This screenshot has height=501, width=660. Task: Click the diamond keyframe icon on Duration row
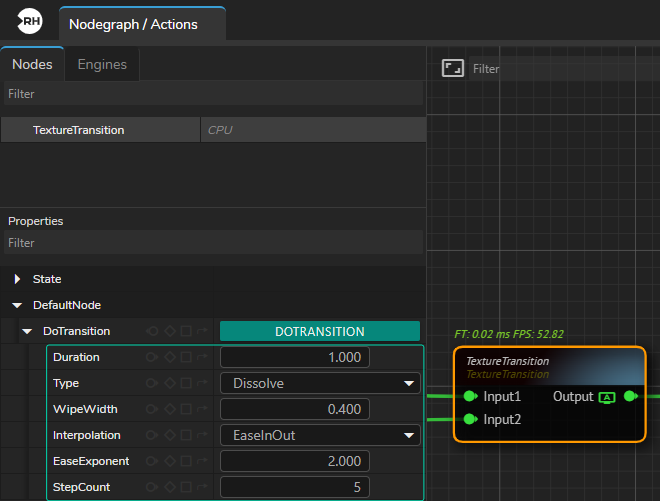coord(170,357)
